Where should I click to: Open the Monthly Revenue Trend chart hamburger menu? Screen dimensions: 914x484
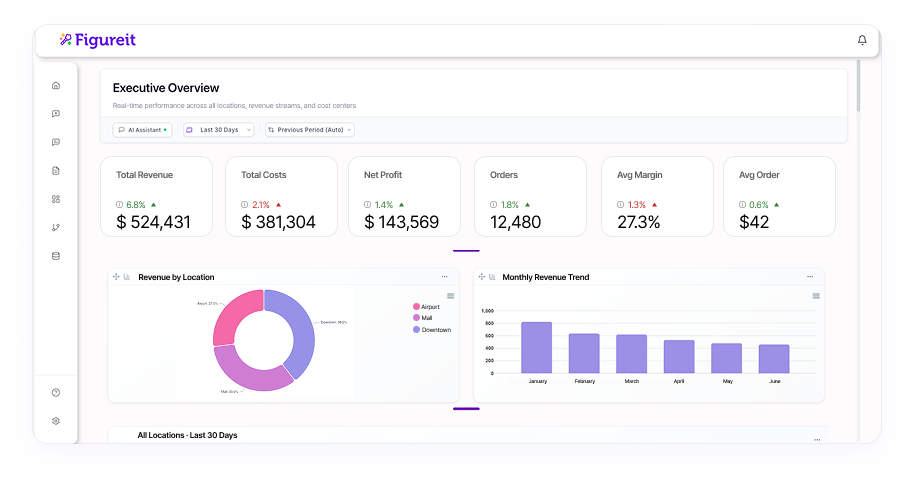[x=816, y=296]
